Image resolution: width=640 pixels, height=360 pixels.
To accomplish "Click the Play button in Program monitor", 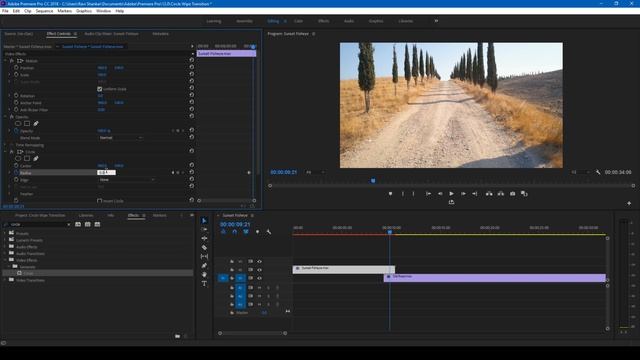I will (451, 193).
